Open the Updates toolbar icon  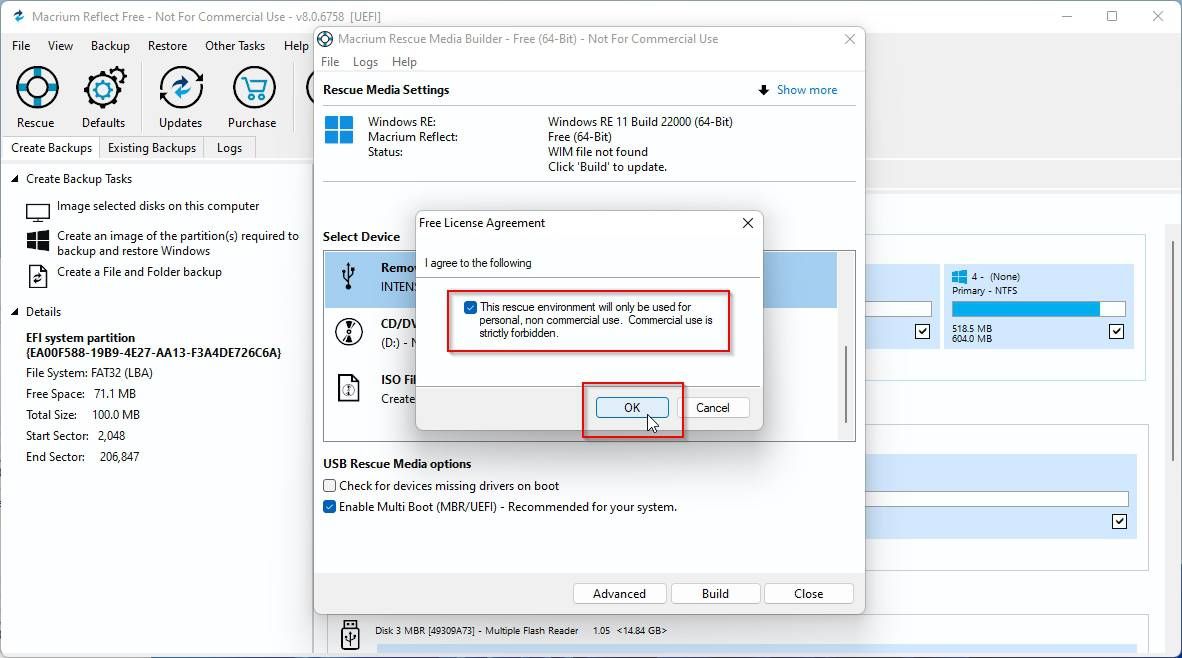coord(181,88)
